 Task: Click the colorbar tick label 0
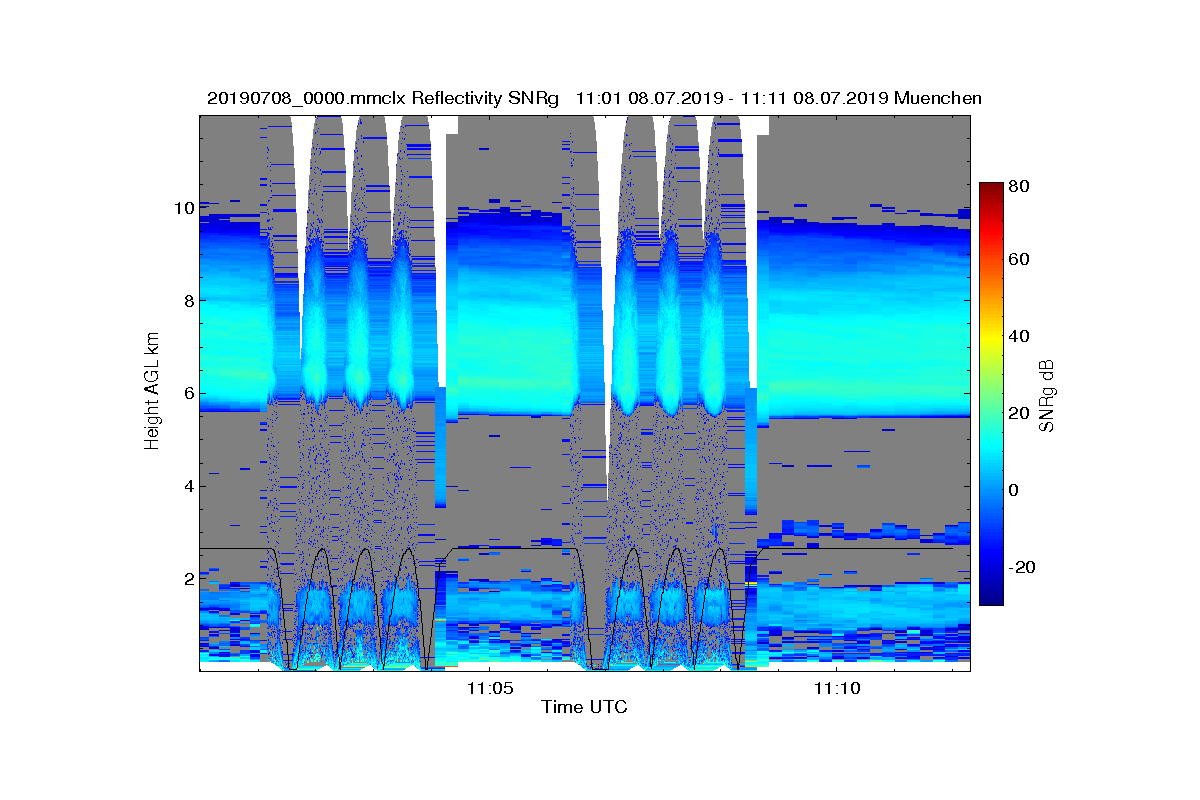click(1015, 490)
